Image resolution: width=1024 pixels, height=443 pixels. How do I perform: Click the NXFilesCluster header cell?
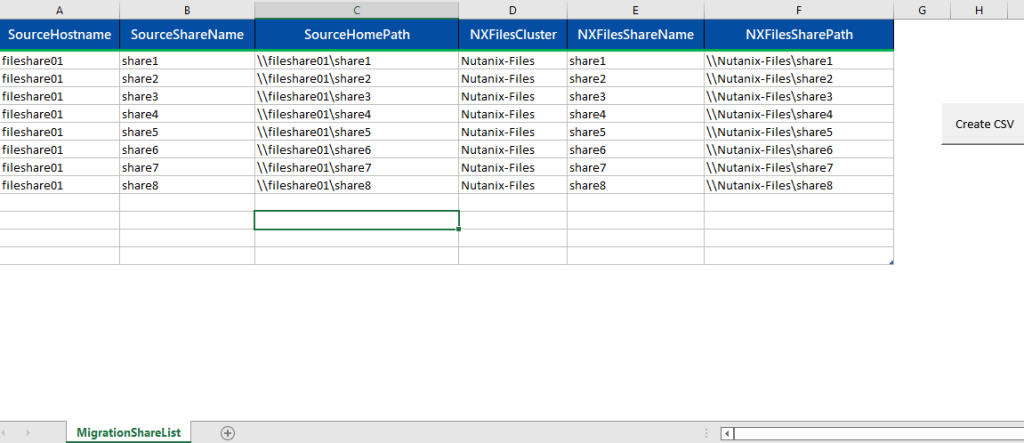[513, 35]
